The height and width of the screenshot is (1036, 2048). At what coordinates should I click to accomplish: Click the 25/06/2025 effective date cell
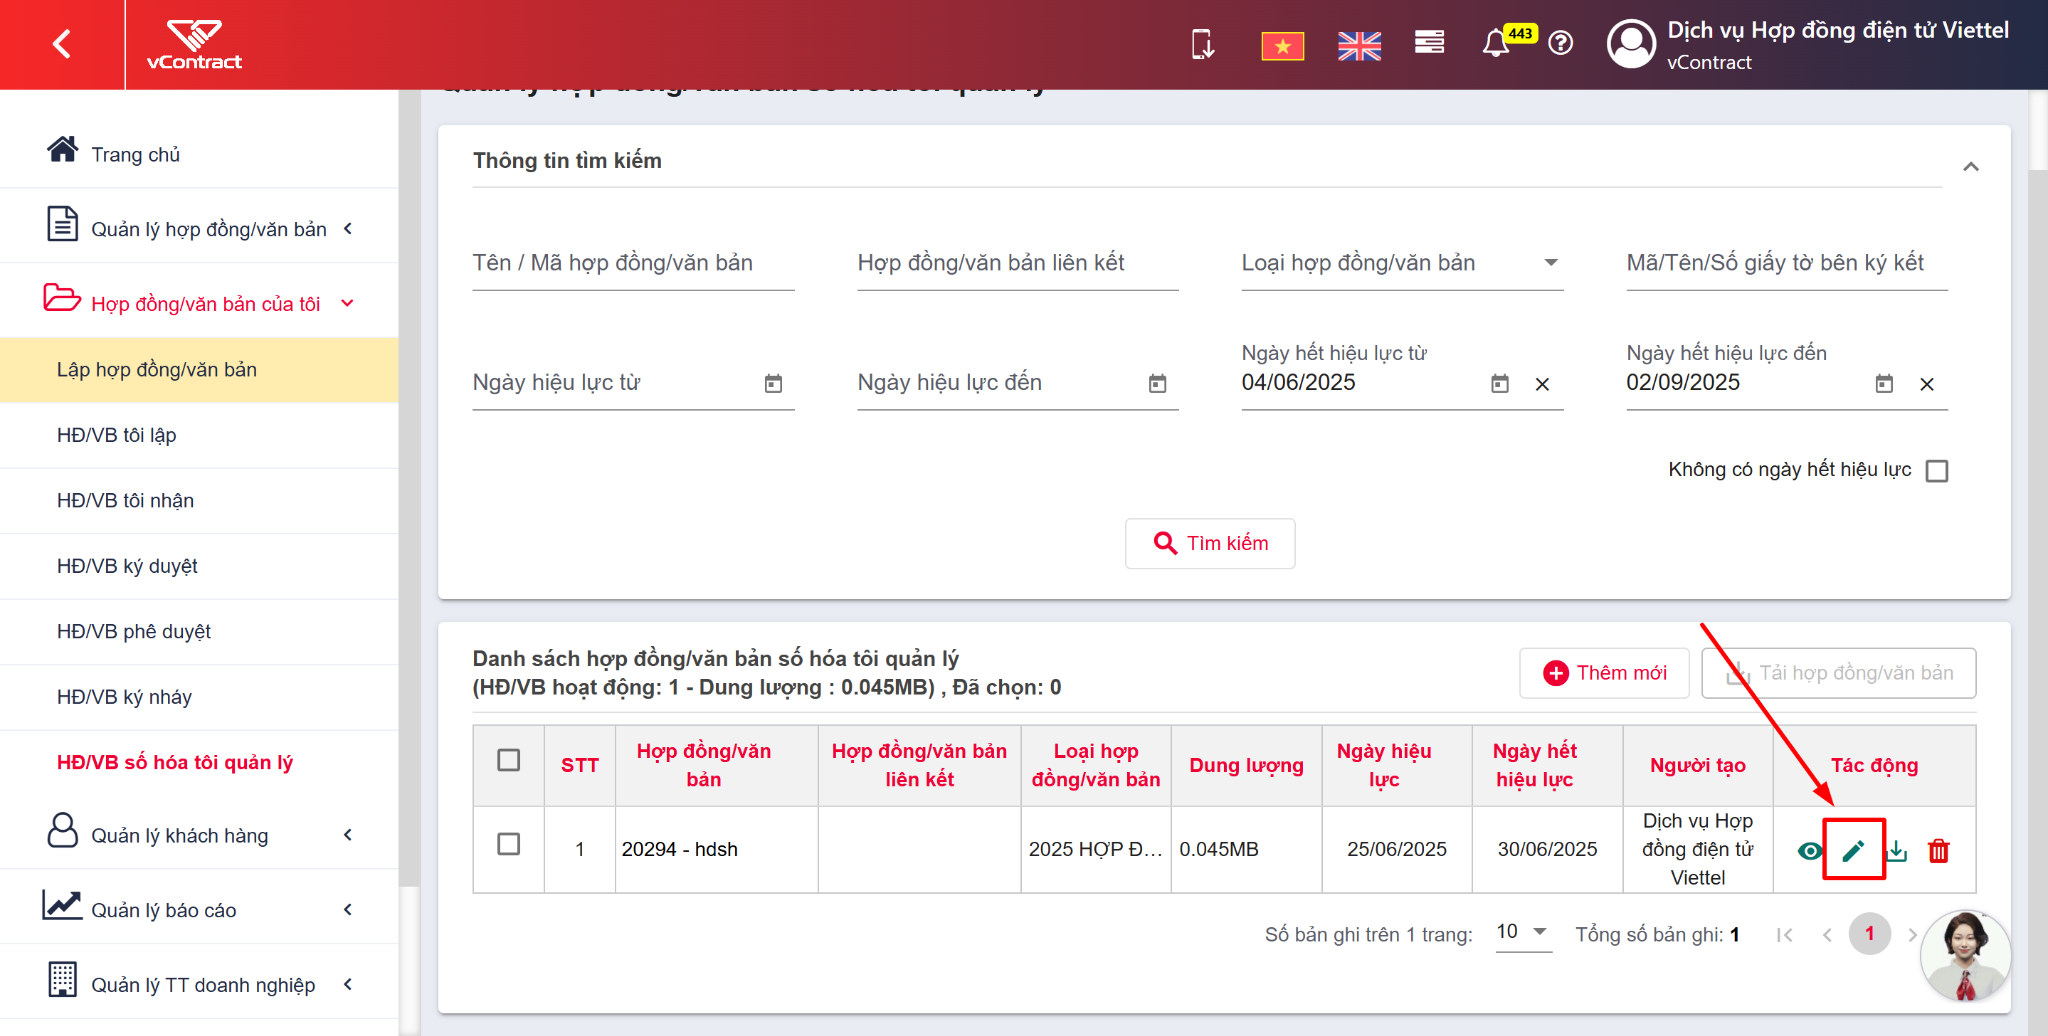point(1397,849)
